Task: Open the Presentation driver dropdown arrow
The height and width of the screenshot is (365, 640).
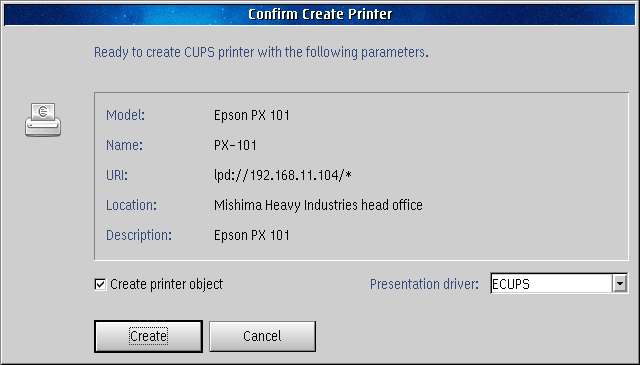Action: 620,283
